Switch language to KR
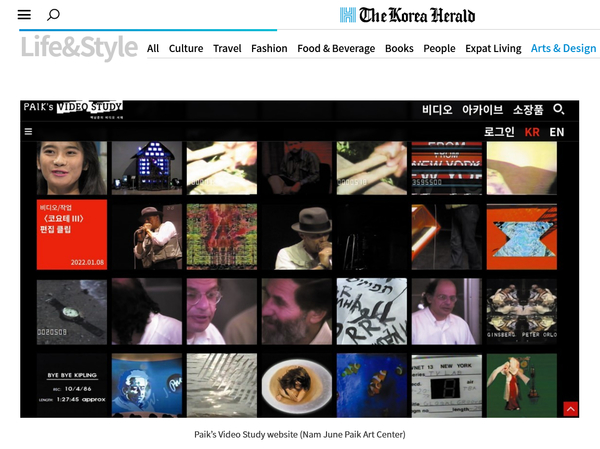The height and width of the screenshot is (449, 600). [532, 131]
